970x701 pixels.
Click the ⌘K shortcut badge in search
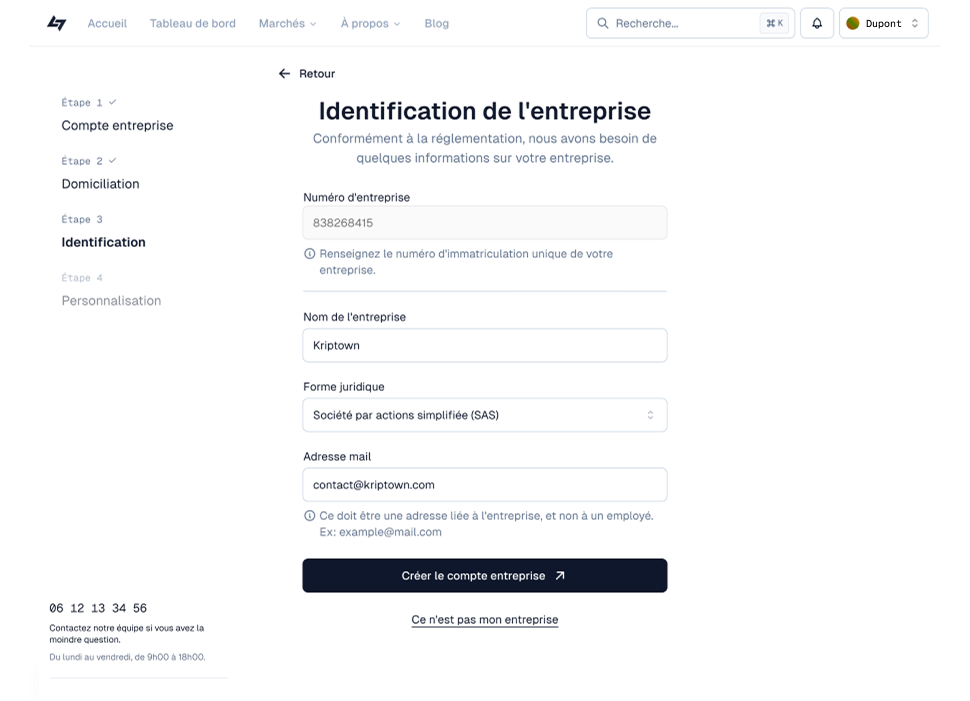tap(774, 23)
